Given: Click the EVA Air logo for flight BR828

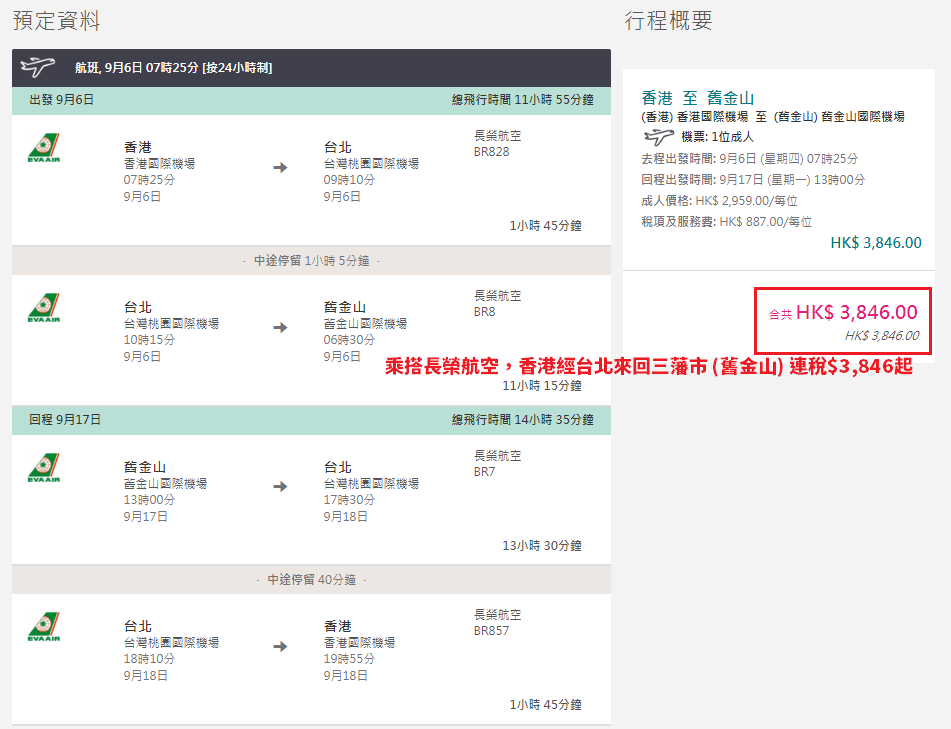Looking at the screenshot, I should point(44,147).
